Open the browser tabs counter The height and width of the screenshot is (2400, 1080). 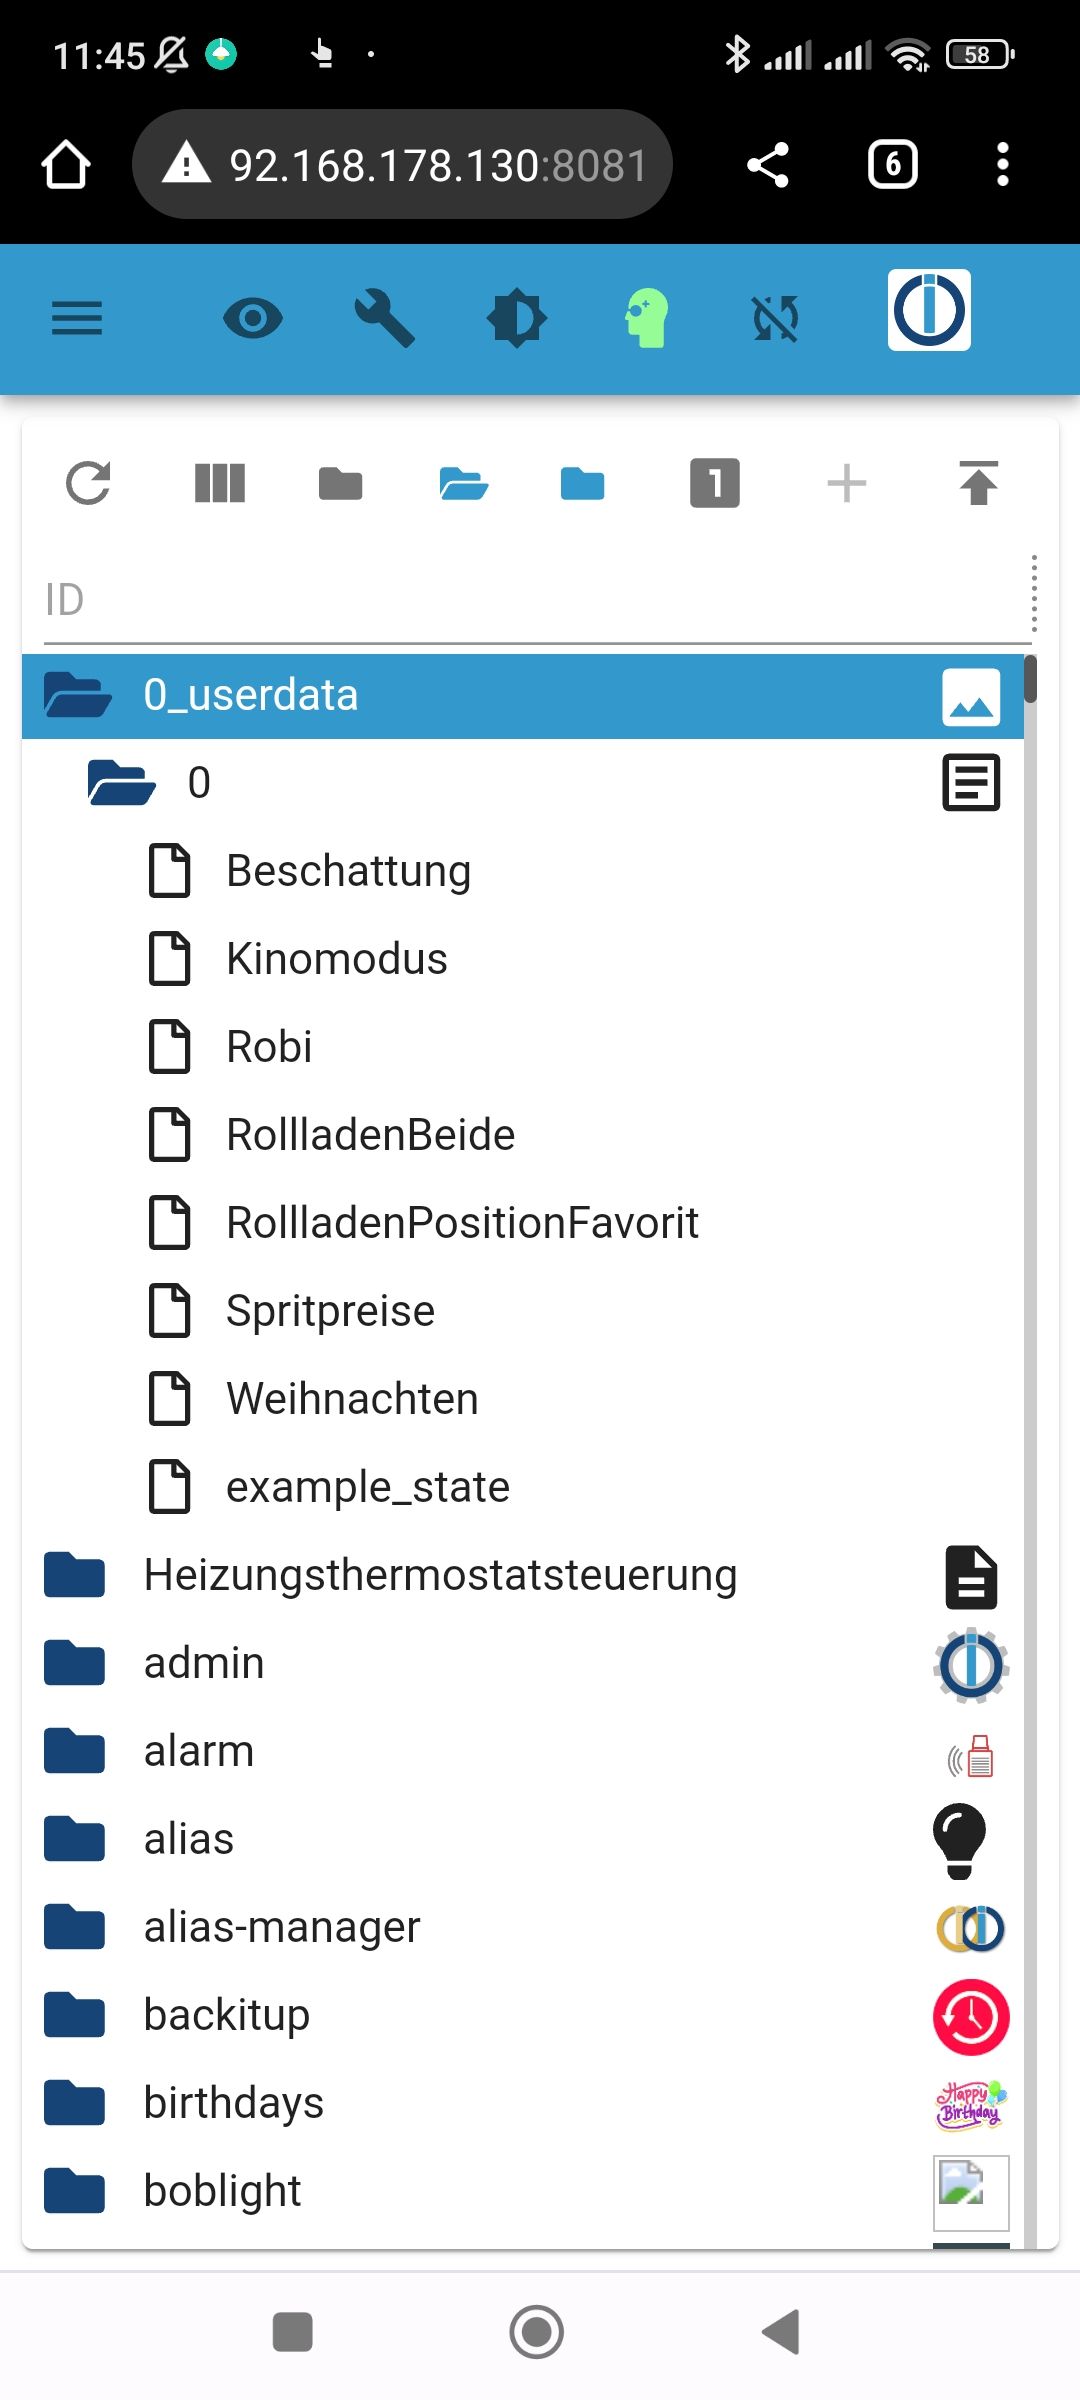tap(892, 165)
